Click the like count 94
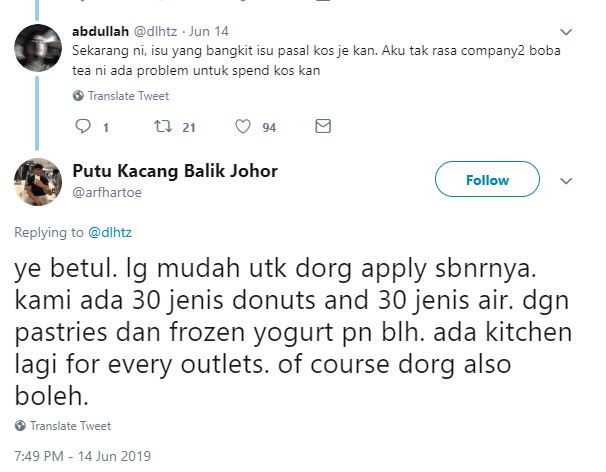The height and width of the screenshot is (472, 606). (268, 127)
